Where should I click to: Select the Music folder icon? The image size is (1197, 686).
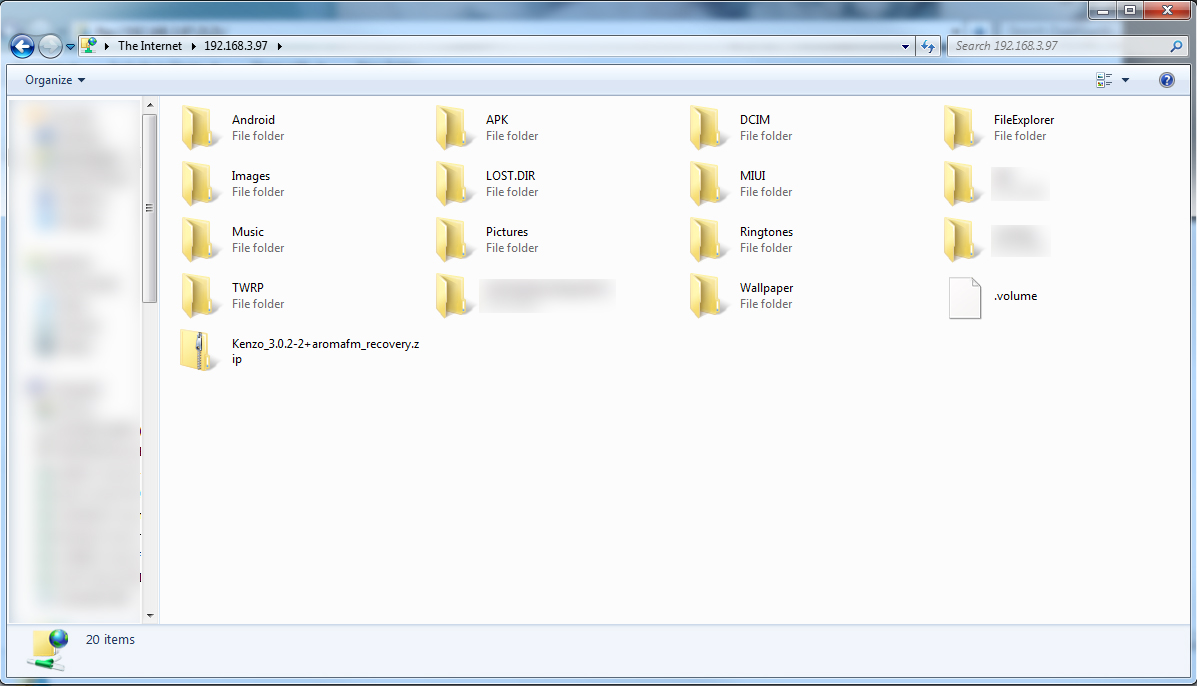(198, 240)
